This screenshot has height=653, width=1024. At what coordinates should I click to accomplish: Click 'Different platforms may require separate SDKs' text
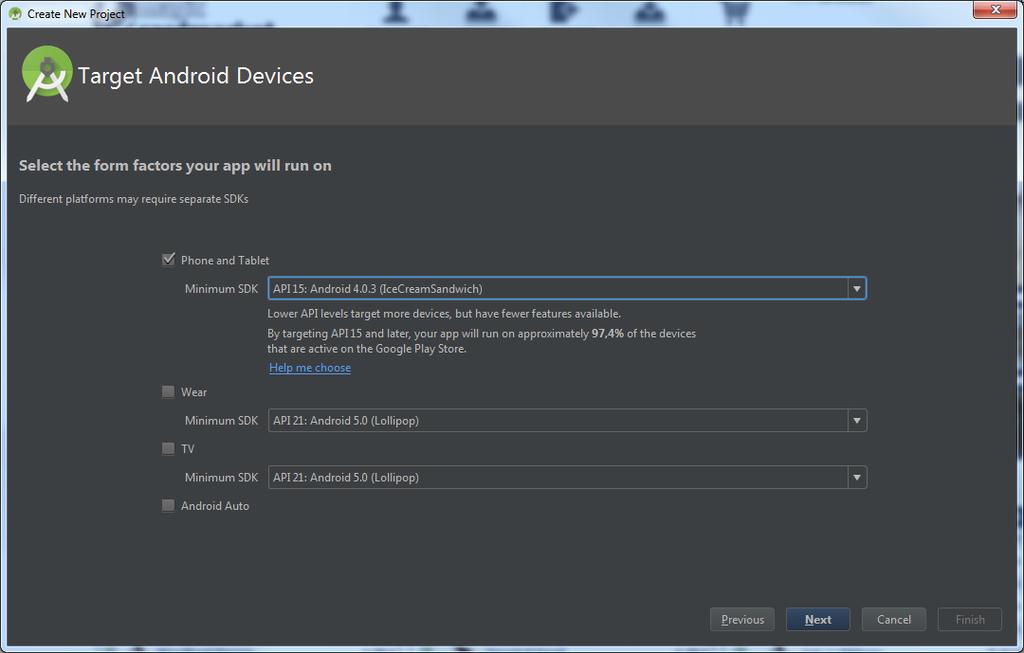[x=134, y=199]
